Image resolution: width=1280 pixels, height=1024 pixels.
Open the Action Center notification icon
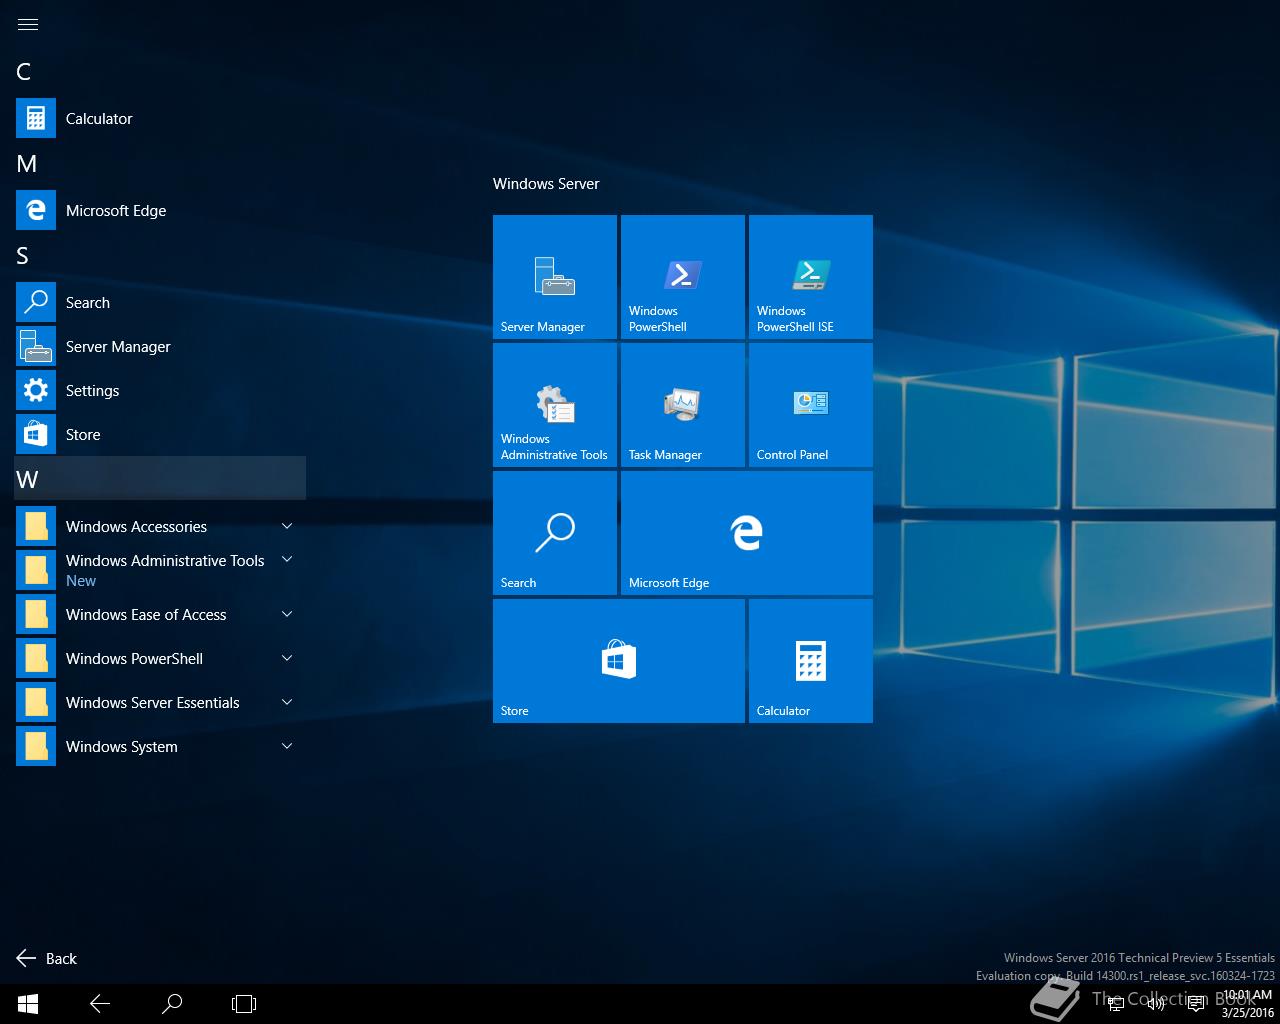pyautogui.click(x=1195, y=1004)
